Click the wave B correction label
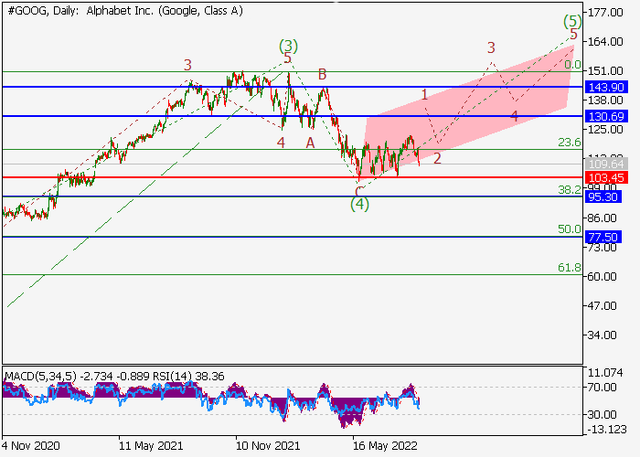640x457 pixels. tap(323, 74)
